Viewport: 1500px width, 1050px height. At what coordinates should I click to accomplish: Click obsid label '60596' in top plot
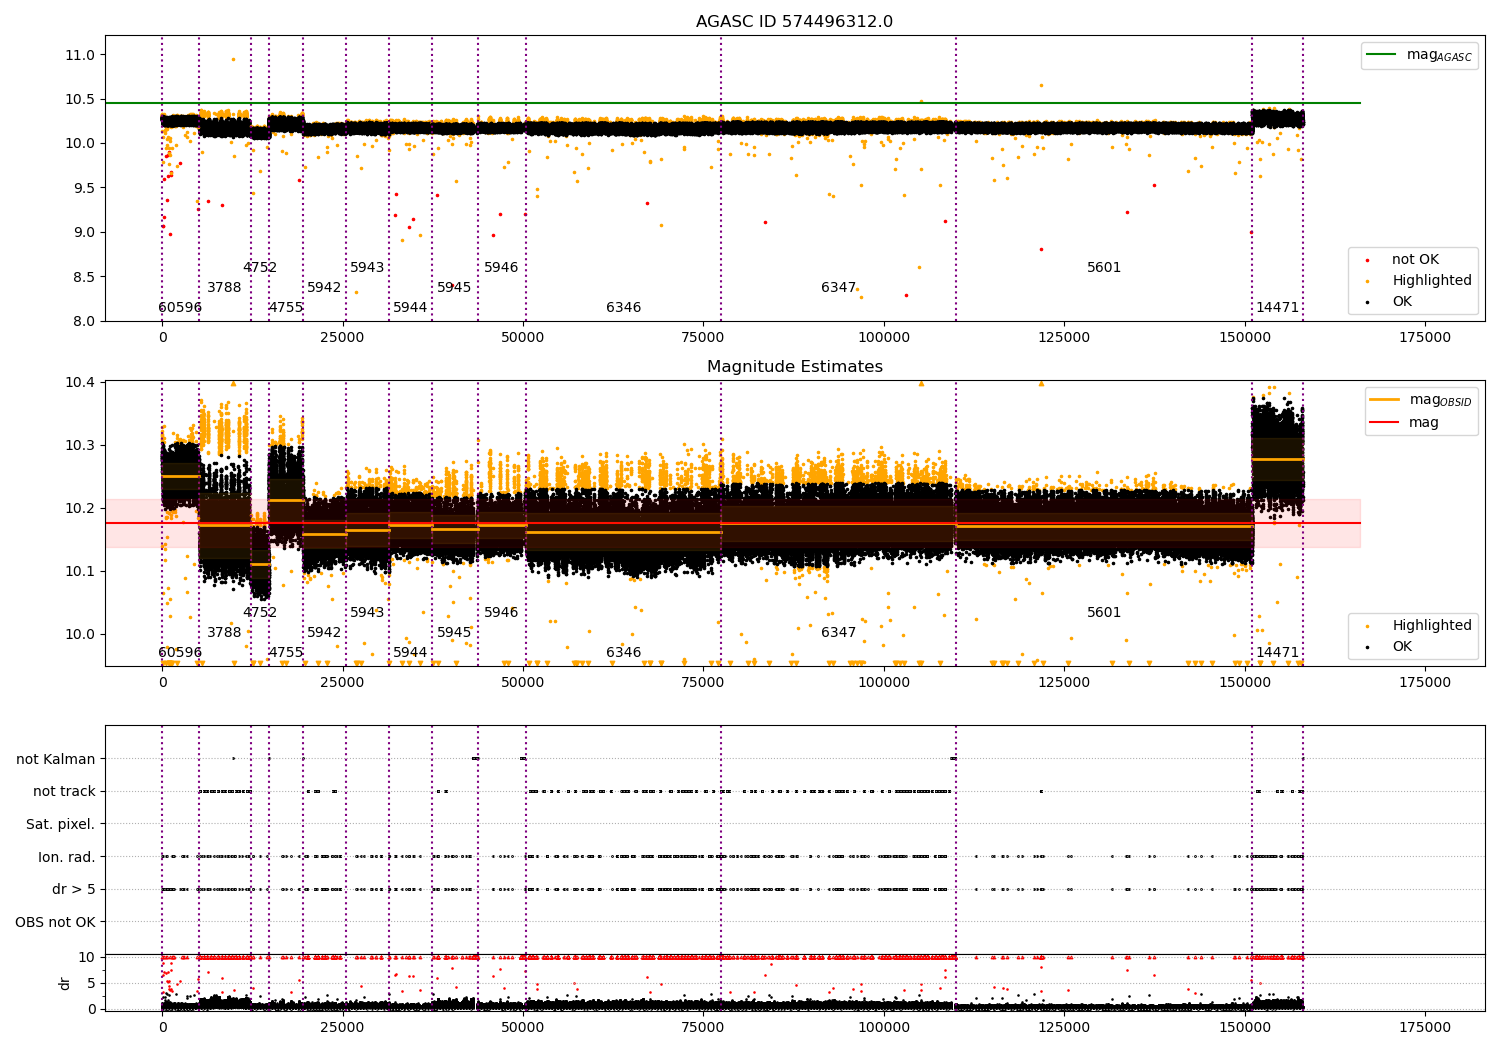pos(180,307)
